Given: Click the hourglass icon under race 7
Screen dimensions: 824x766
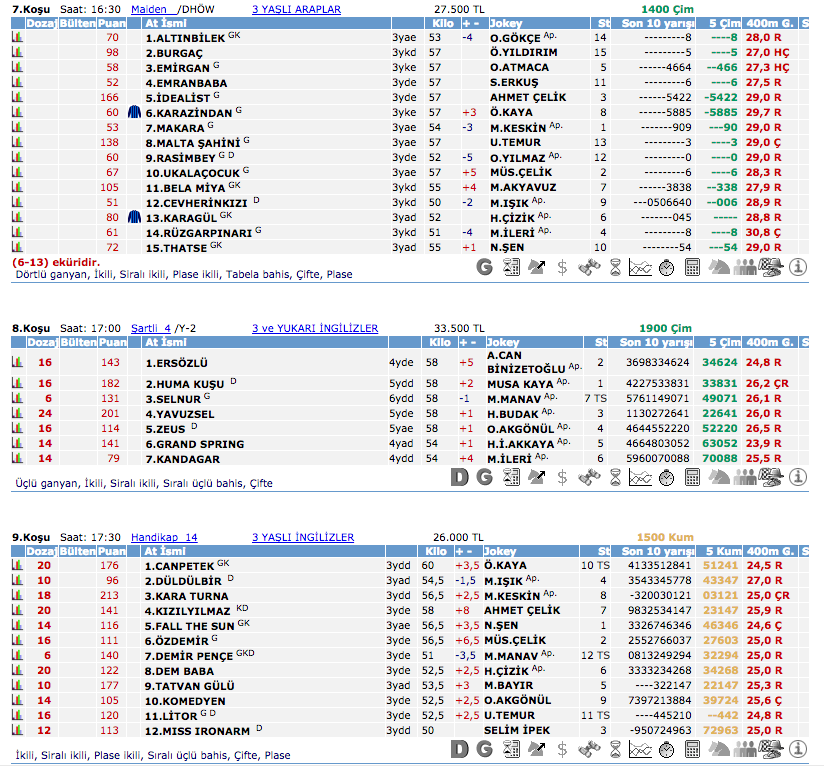Looking at the screenshot, I should pyautogui.click(x=615, y=267).
